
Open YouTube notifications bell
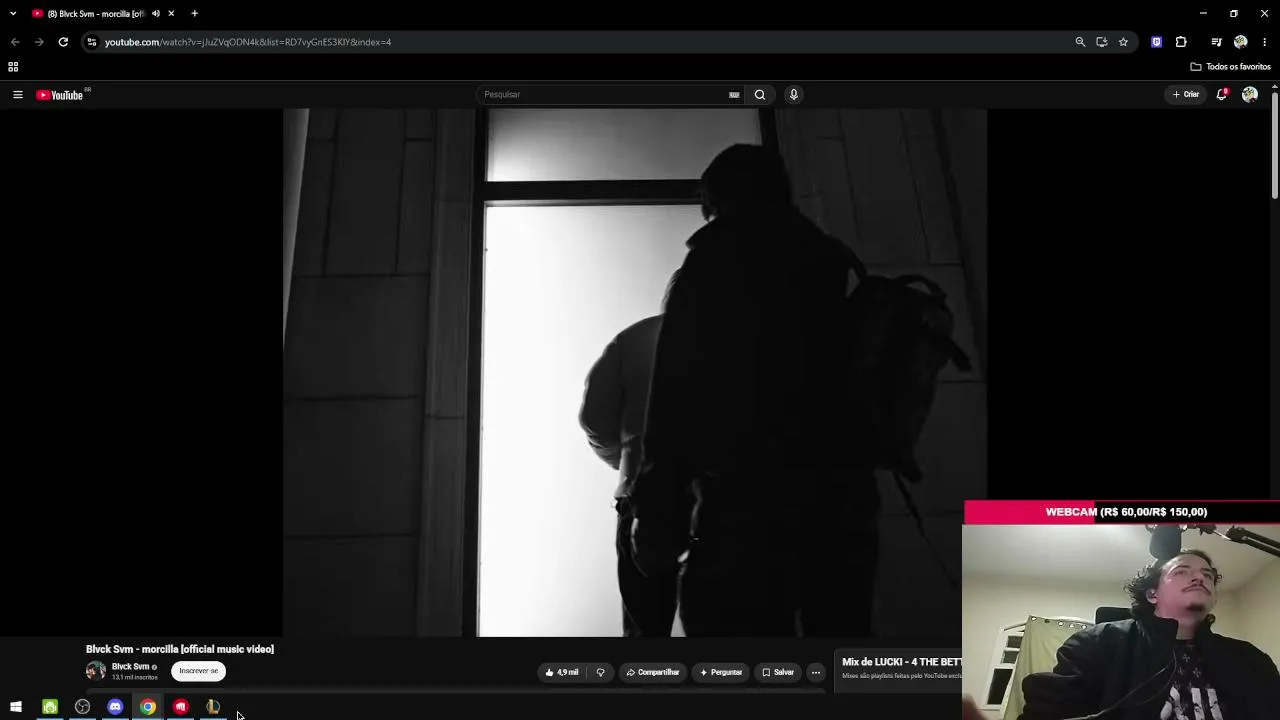[1221, 94]
